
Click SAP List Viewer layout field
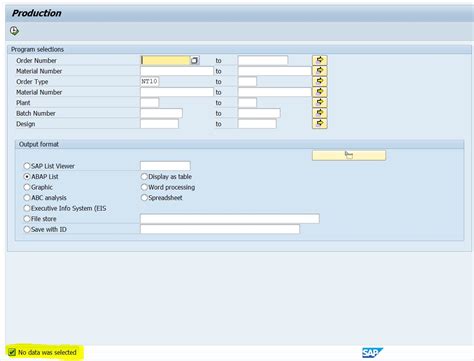(x=165, y=166)
